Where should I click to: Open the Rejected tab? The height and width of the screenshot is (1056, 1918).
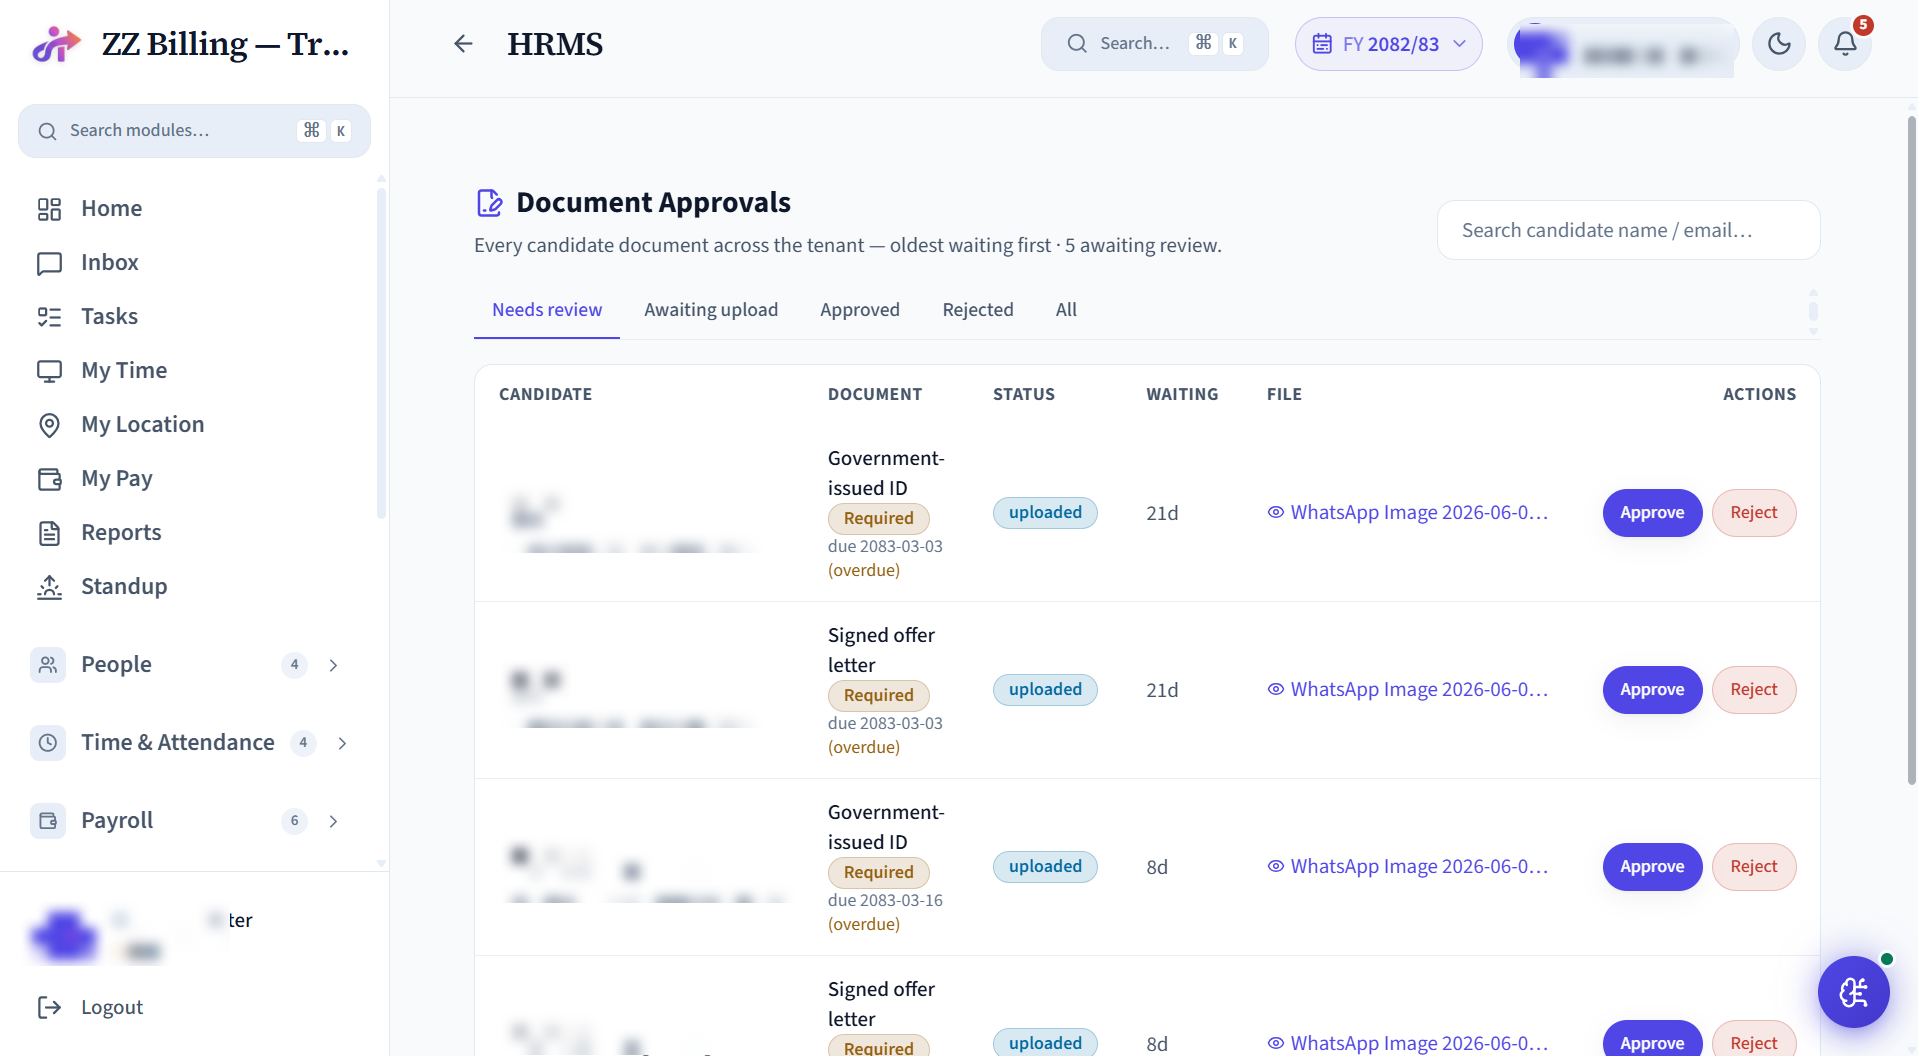[x=978, y=310]
